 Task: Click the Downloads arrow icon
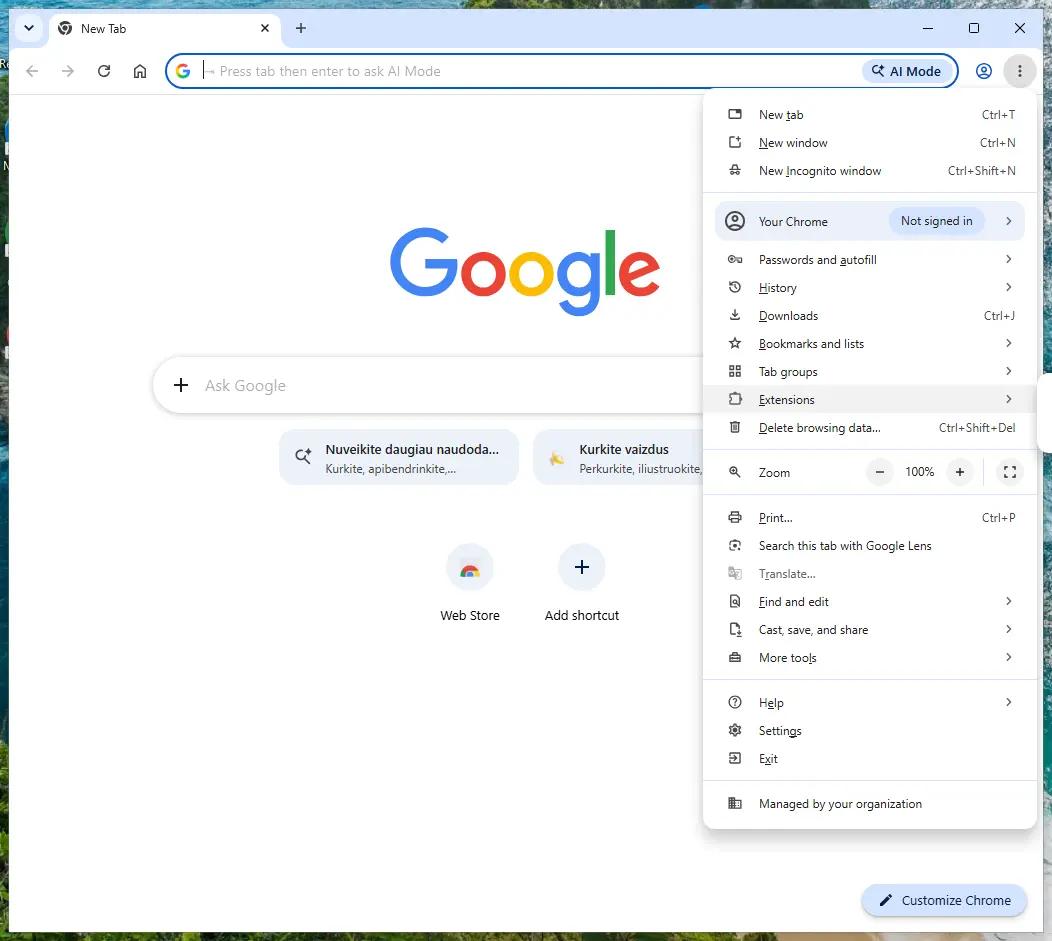(x=735, y=315)
